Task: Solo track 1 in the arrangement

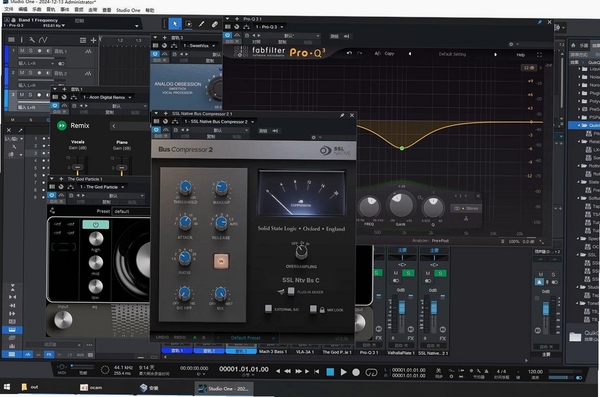Action: [x=31, y=51]
